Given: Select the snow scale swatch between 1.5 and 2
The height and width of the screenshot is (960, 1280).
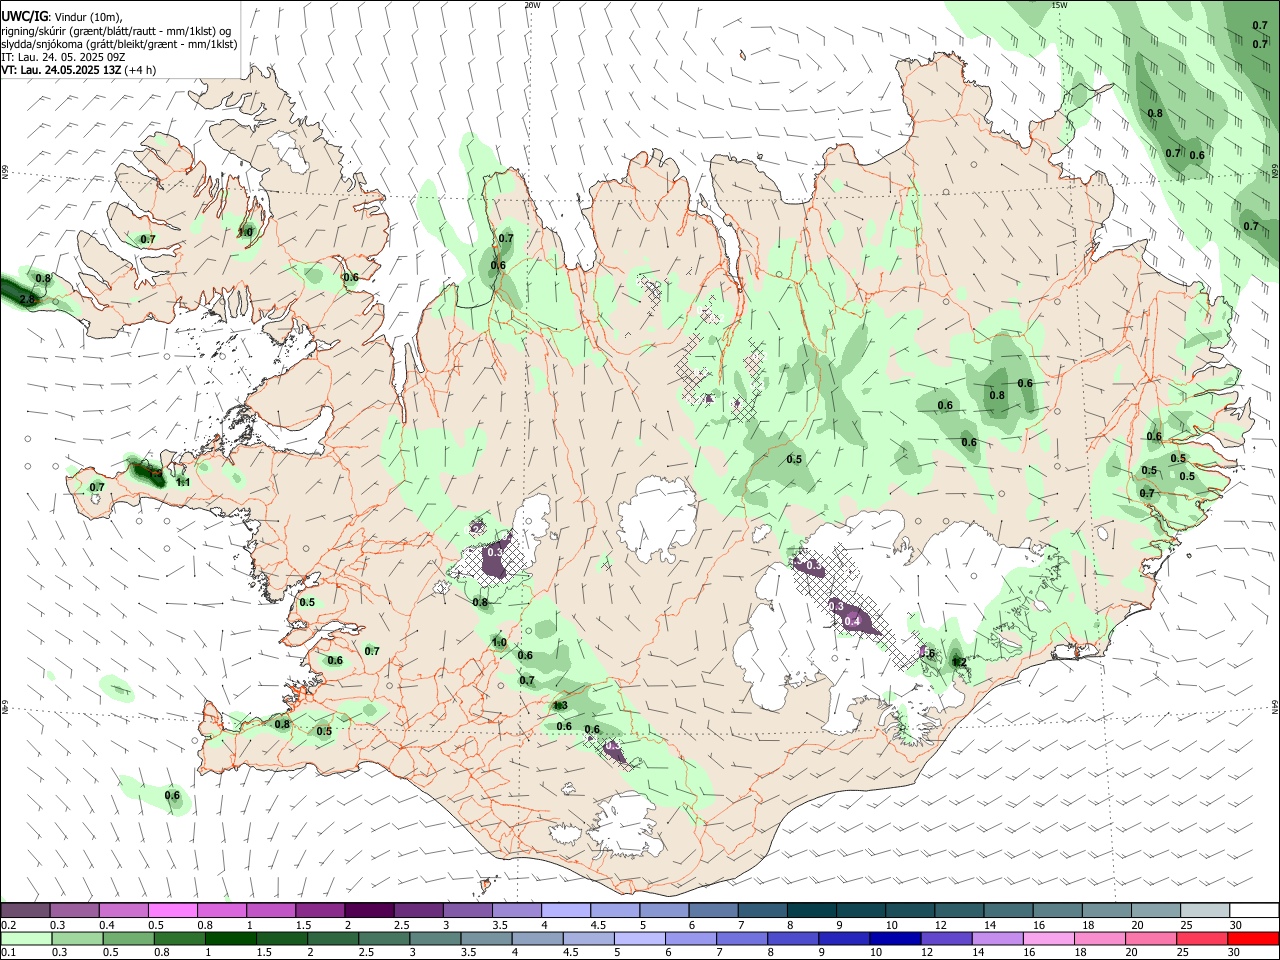Looking at the screenshot, I should tap(320, 911).
